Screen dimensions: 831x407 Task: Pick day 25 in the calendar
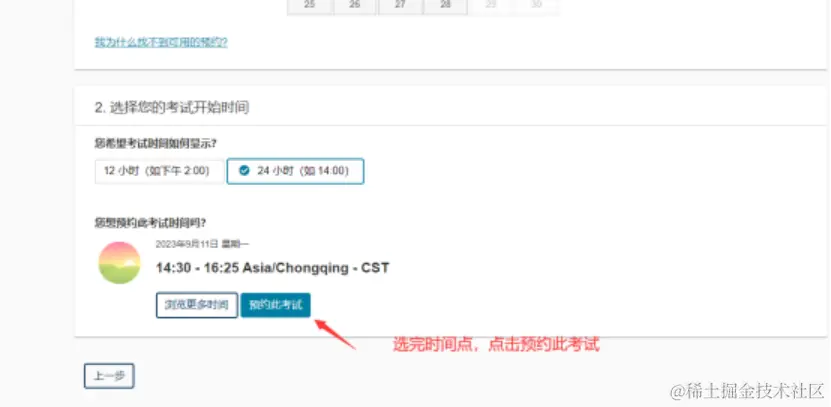pyautogui.click(x=310, y=6)
